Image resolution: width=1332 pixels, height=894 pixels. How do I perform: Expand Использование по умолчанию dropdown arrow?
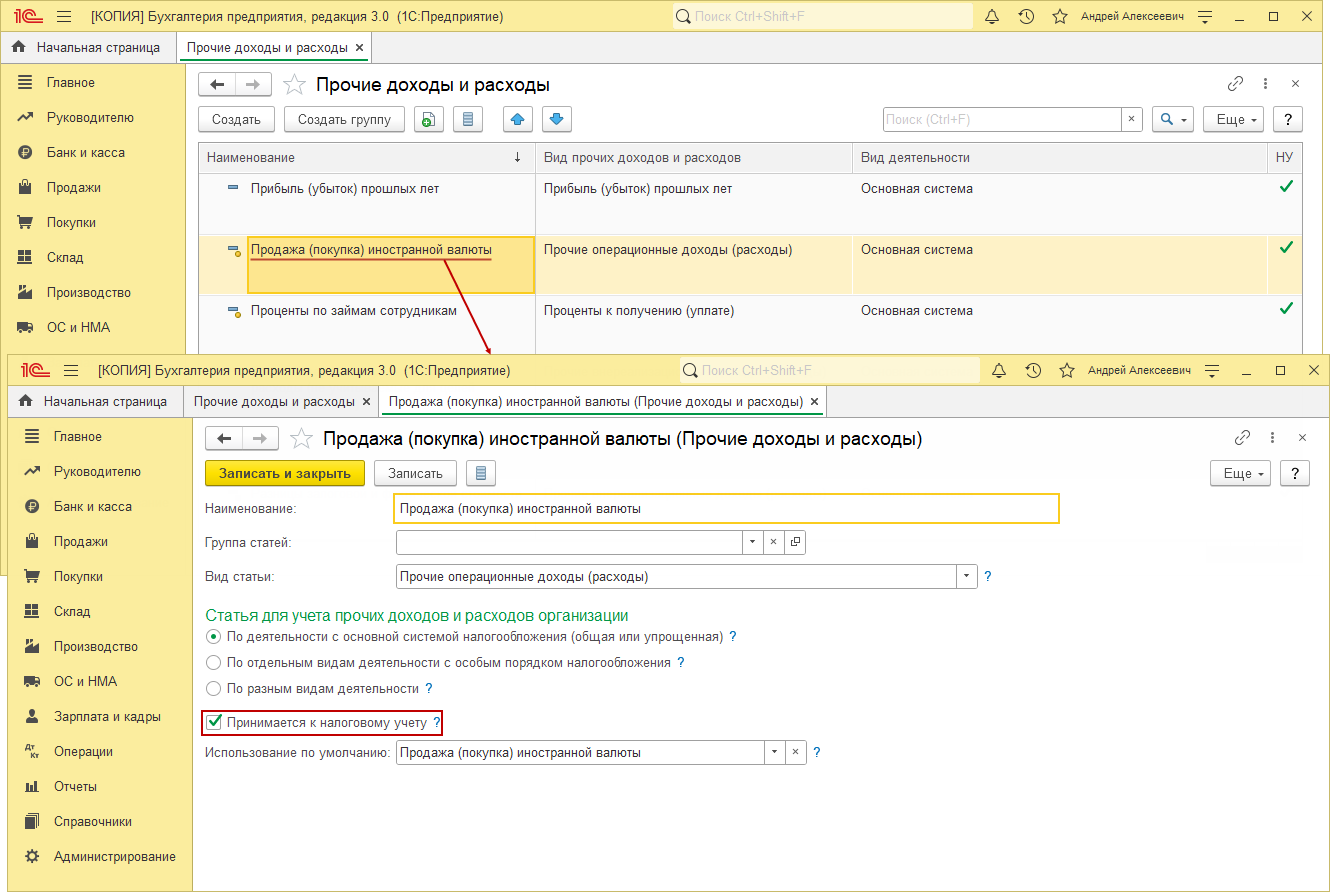tap(775, 752)
